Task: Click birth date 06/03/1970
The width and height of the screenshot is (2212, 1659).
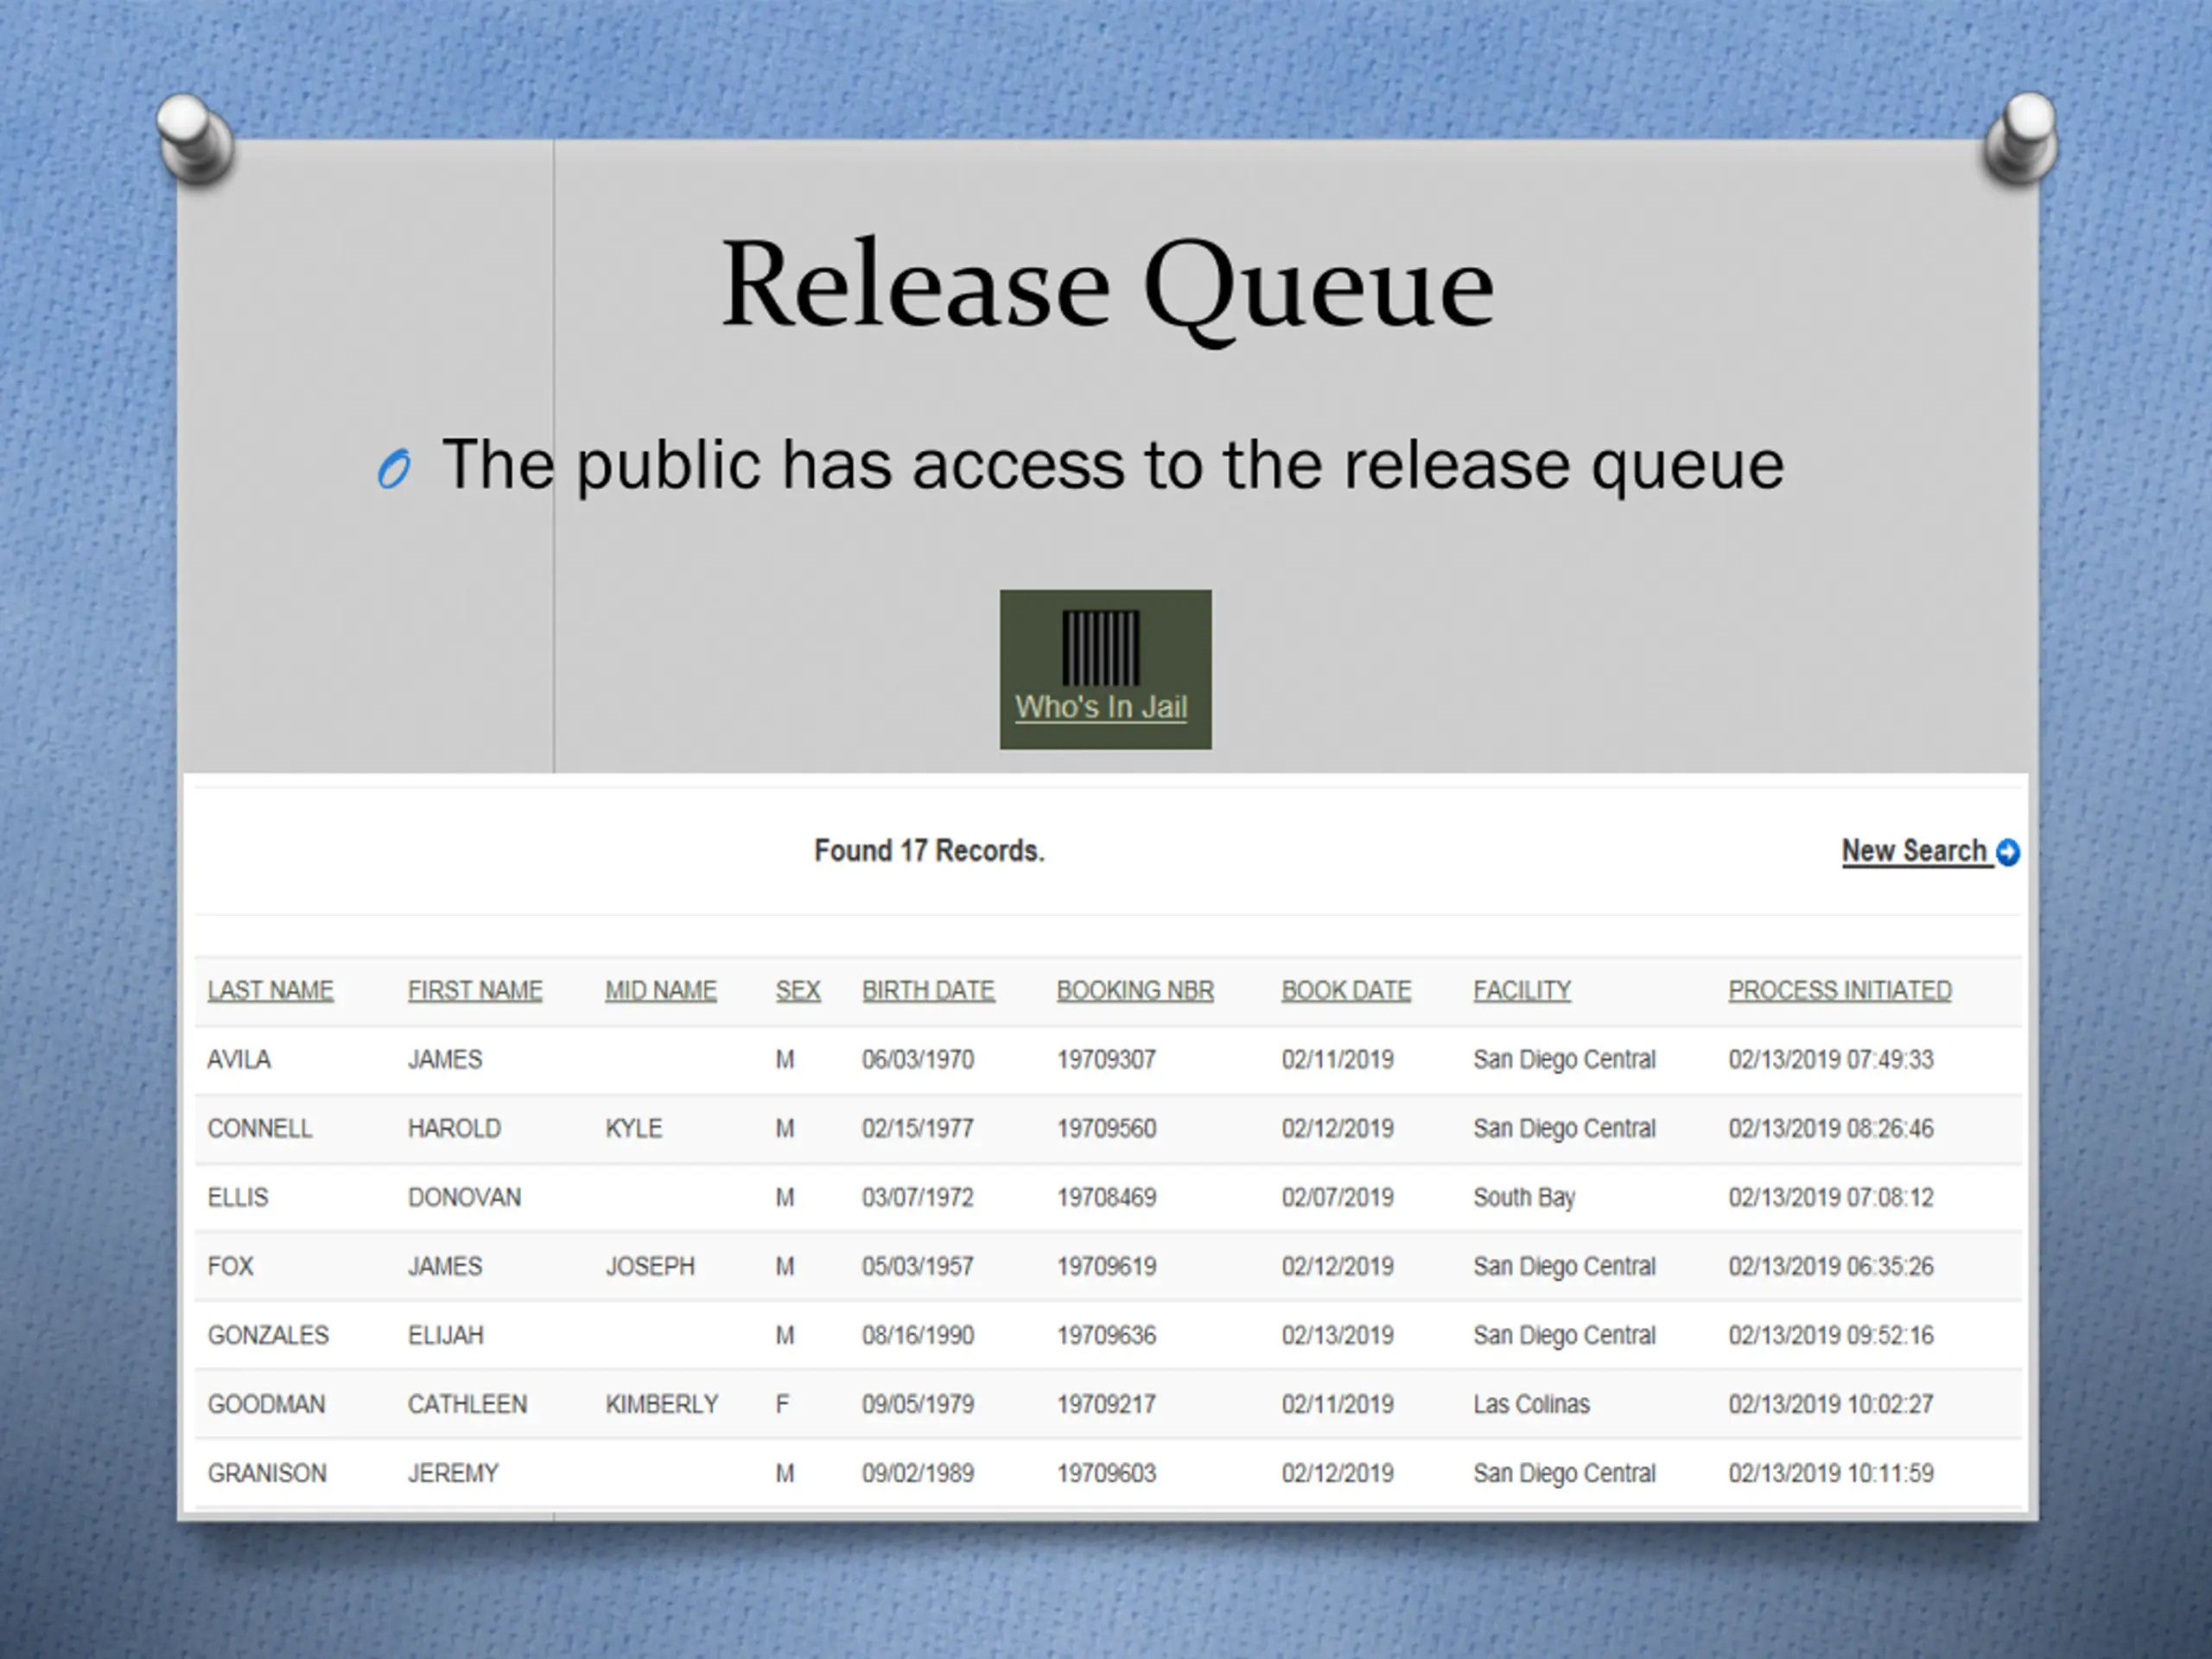Action: click(918, 1060)
